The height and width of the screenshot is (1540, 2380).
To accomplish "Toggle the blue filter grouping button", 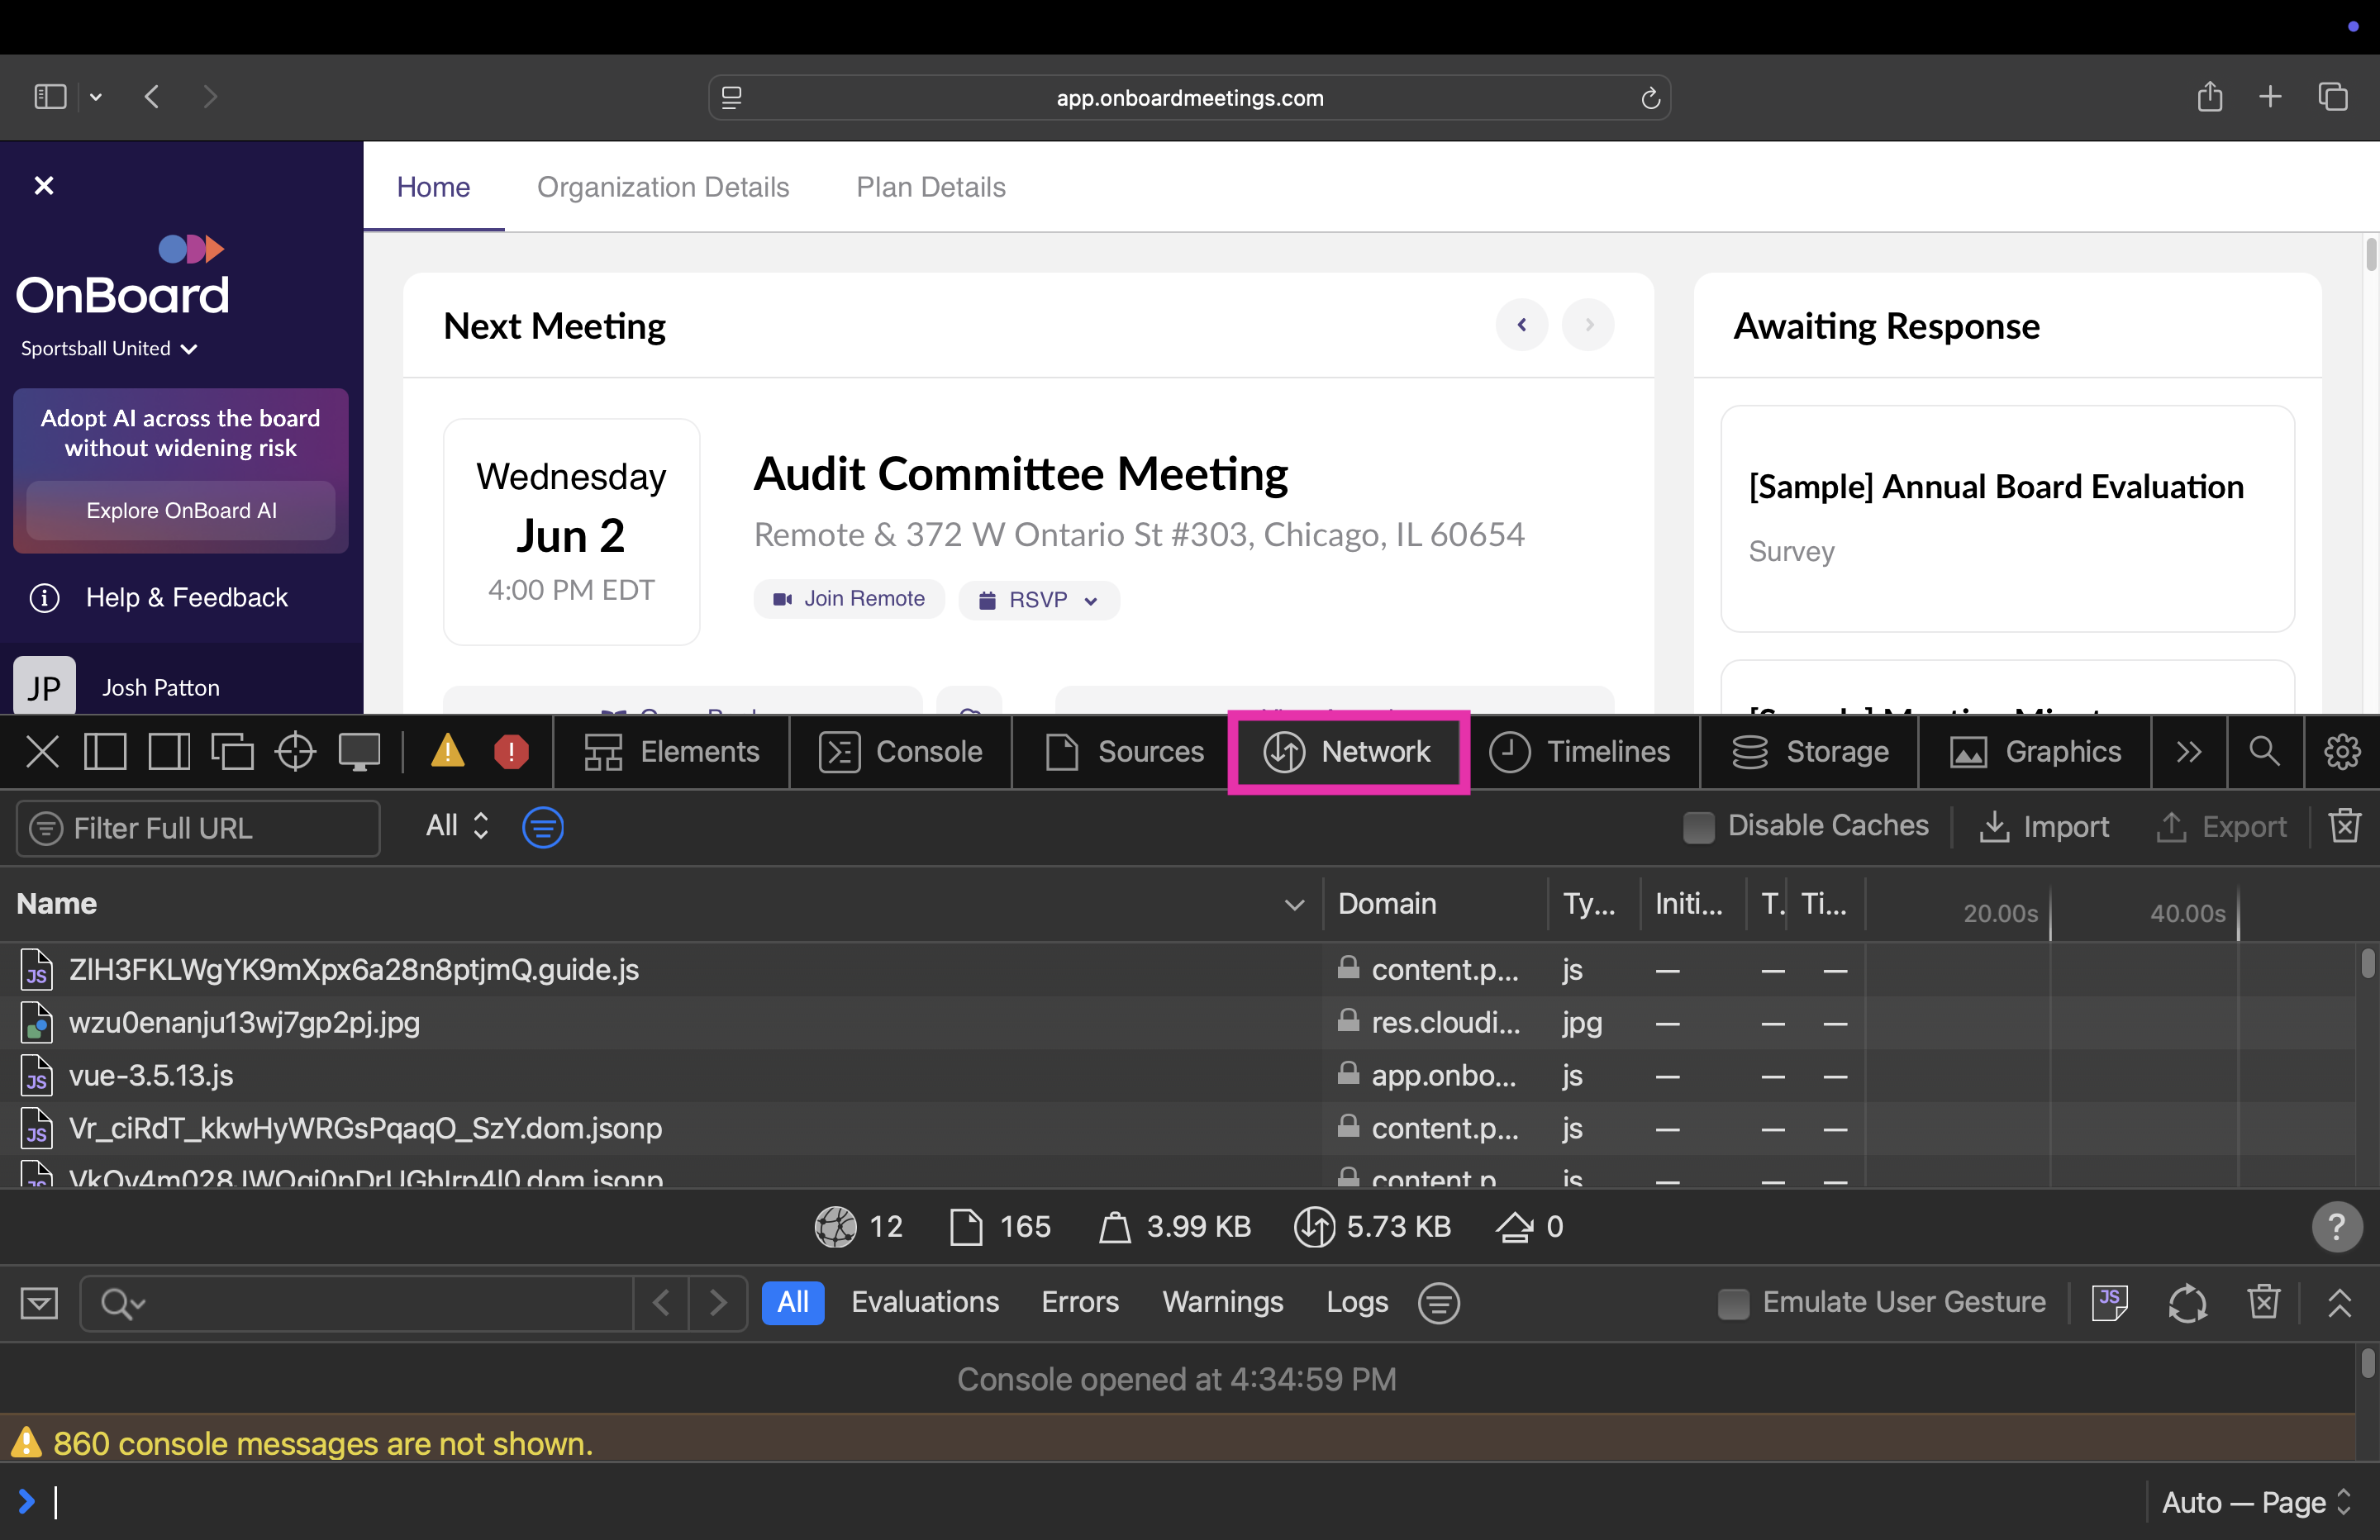I will [x=543, y=827].
